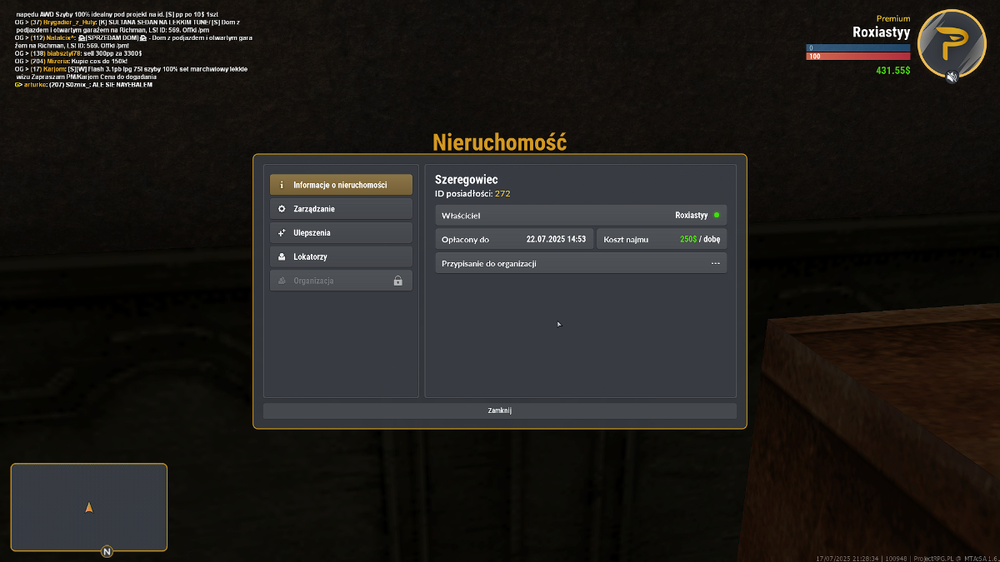The image size is (1000, 562).
Task: Click the locked Organizacja tab
Action: (x=341, y=281)
